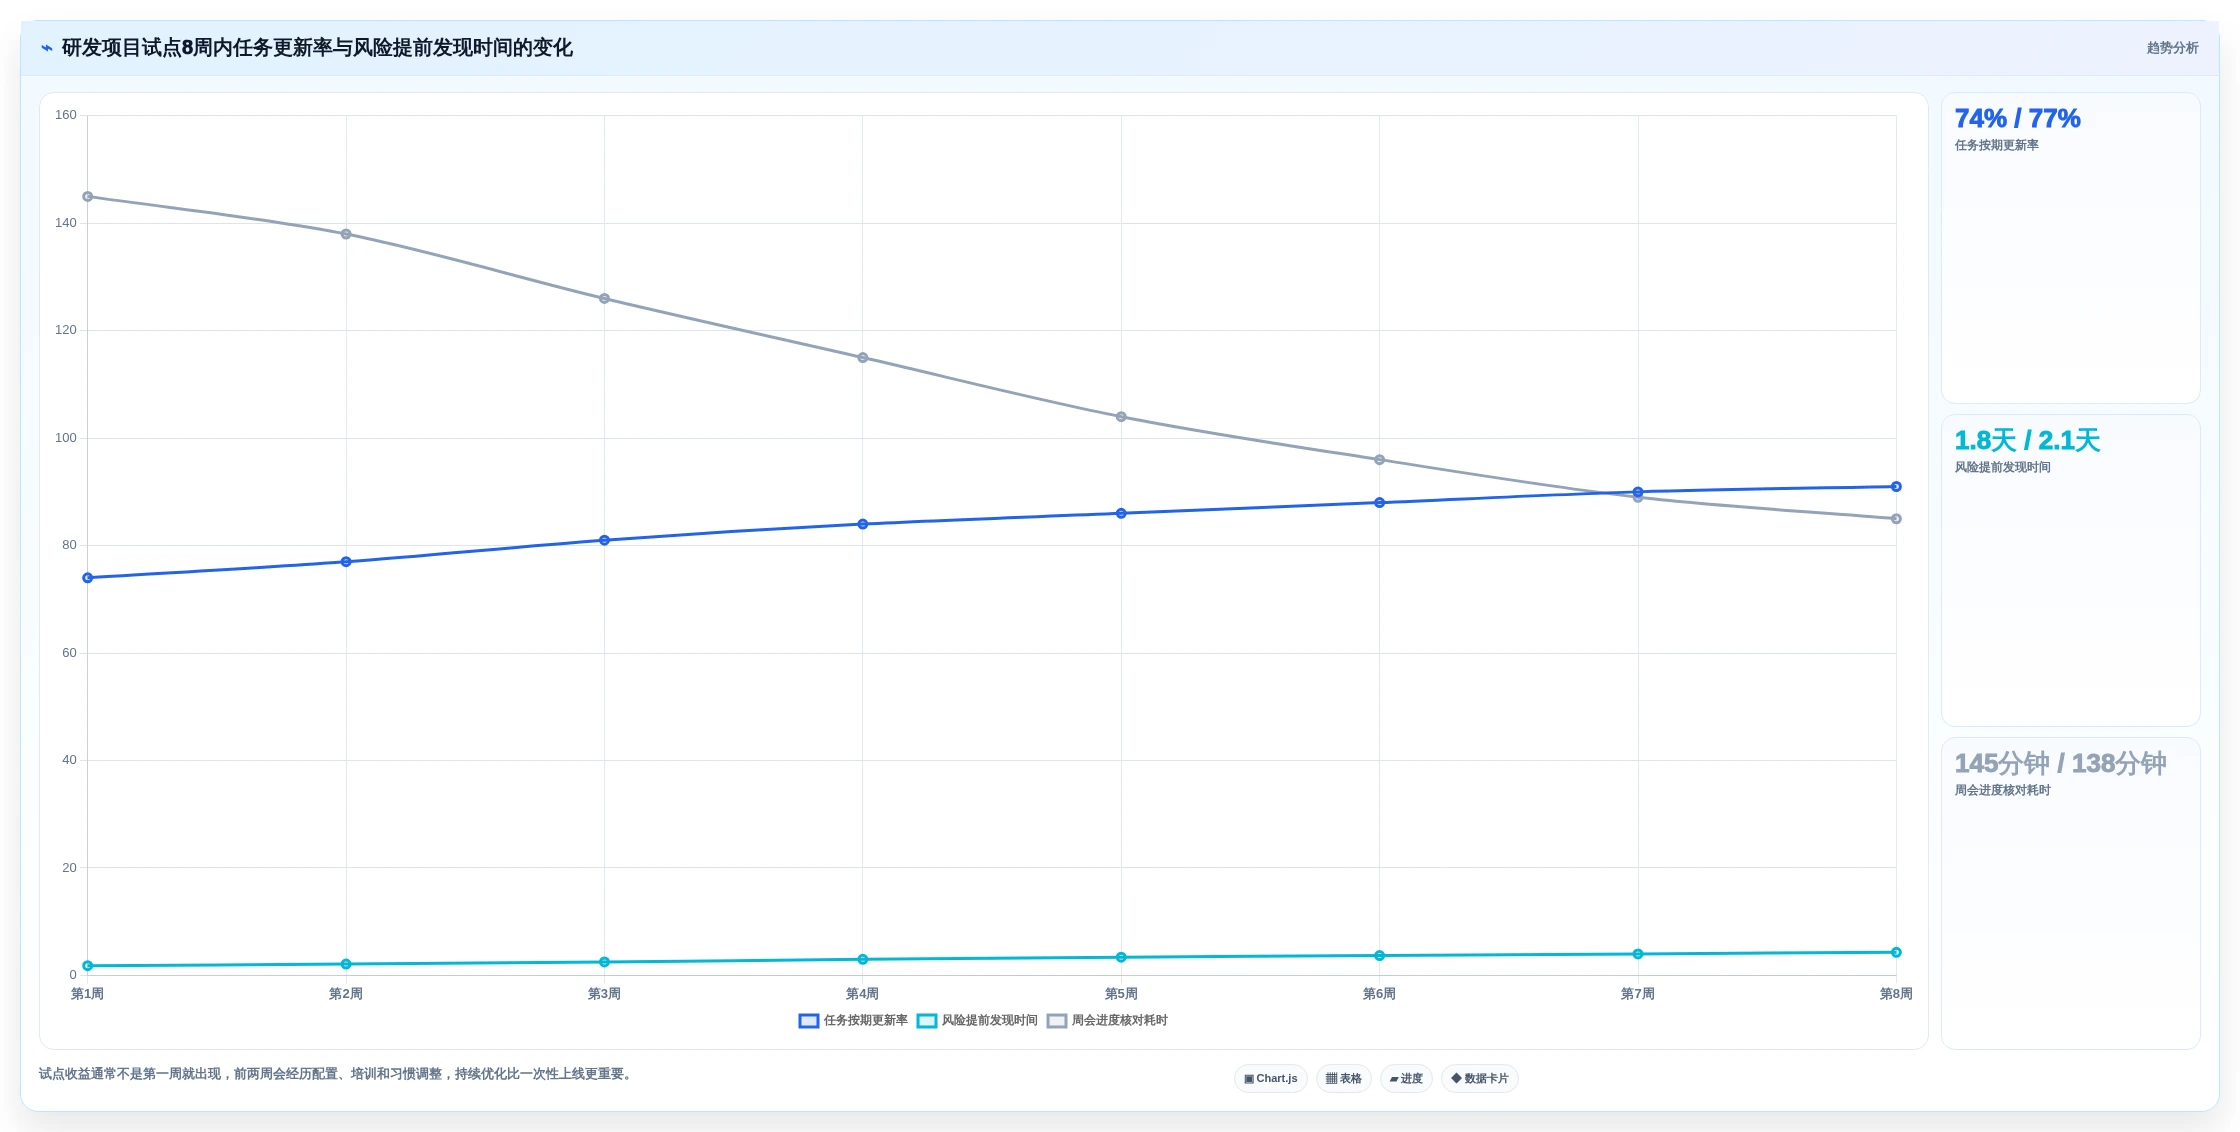Click the cyan 风险提前发现时间 point at 第3周
This screenshot has height=1132, width=2240.
click(x=604, y=962)
